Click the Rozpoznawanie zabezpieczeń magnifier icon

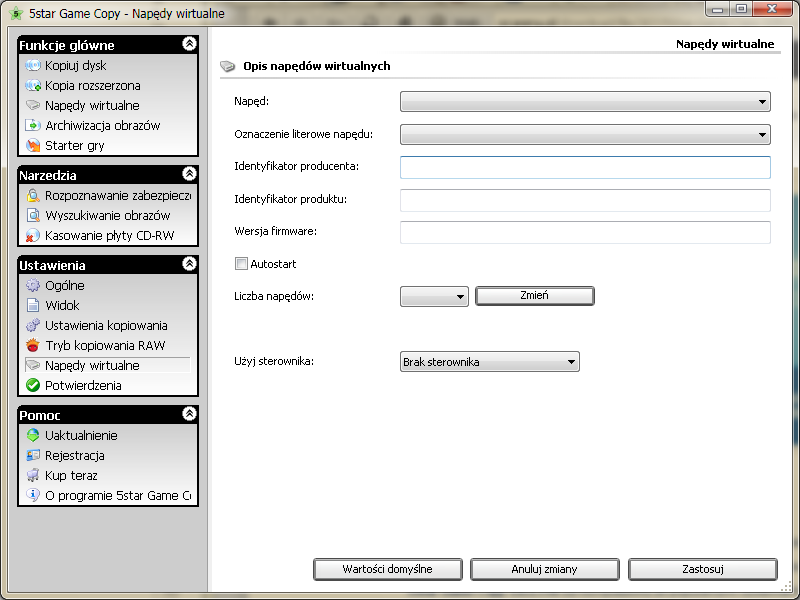[x=33, y=195]
